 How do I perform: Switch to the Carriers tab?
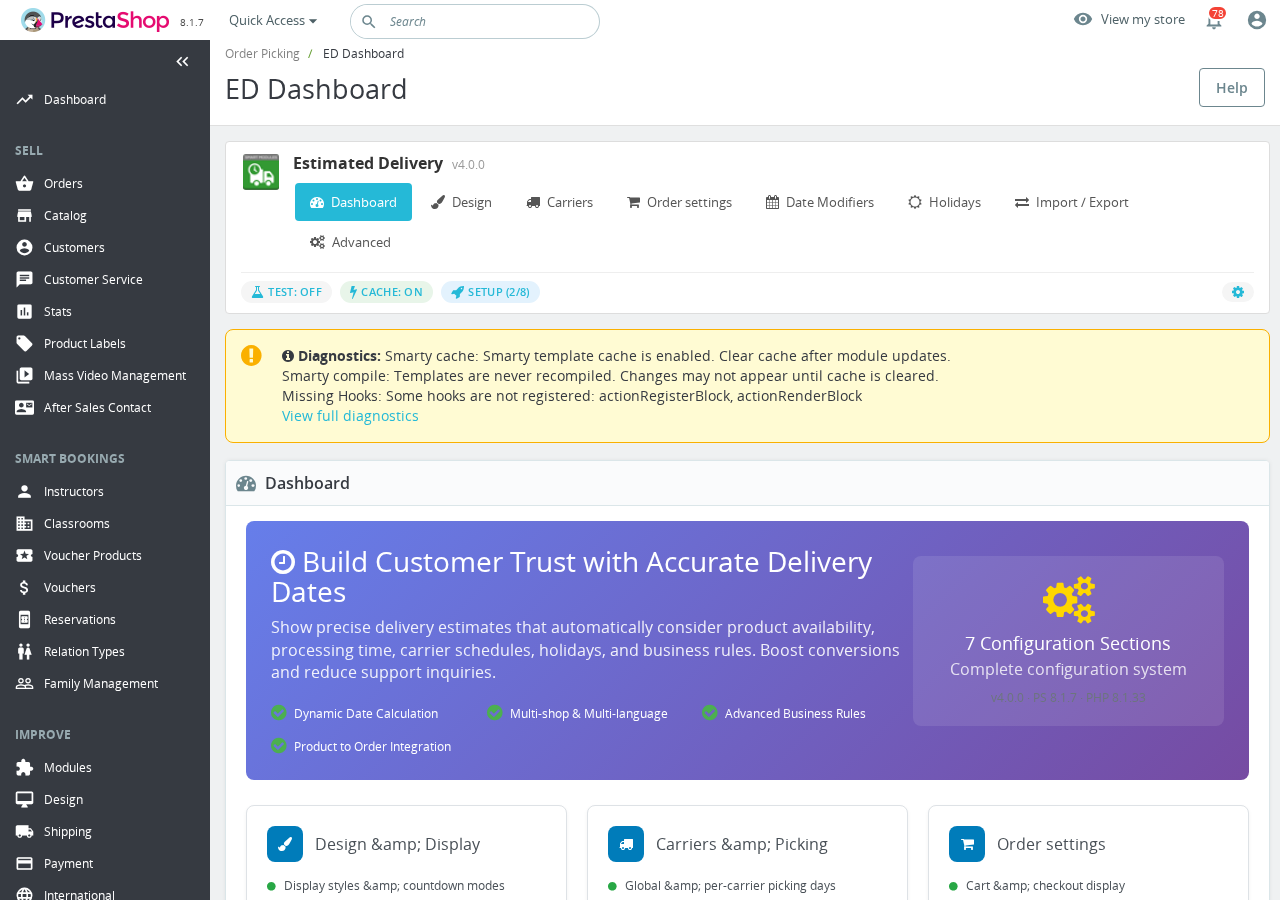click(x=559, y=202)
